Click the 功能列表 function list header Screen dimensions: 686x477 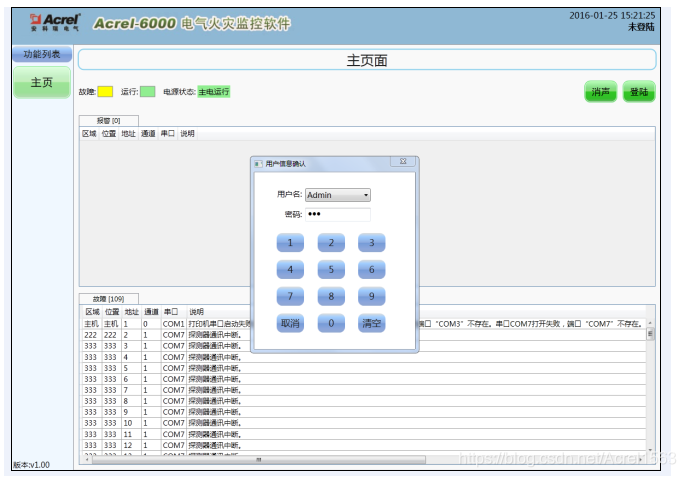coord(42,54)
